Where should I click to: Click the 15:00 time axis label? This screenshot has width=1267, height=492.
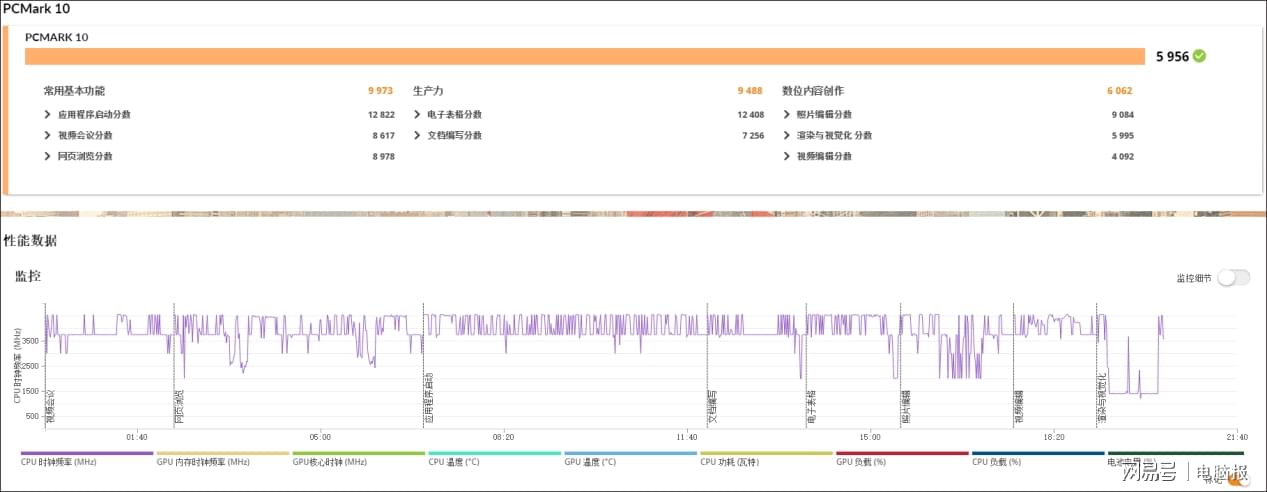click(870, 437)
